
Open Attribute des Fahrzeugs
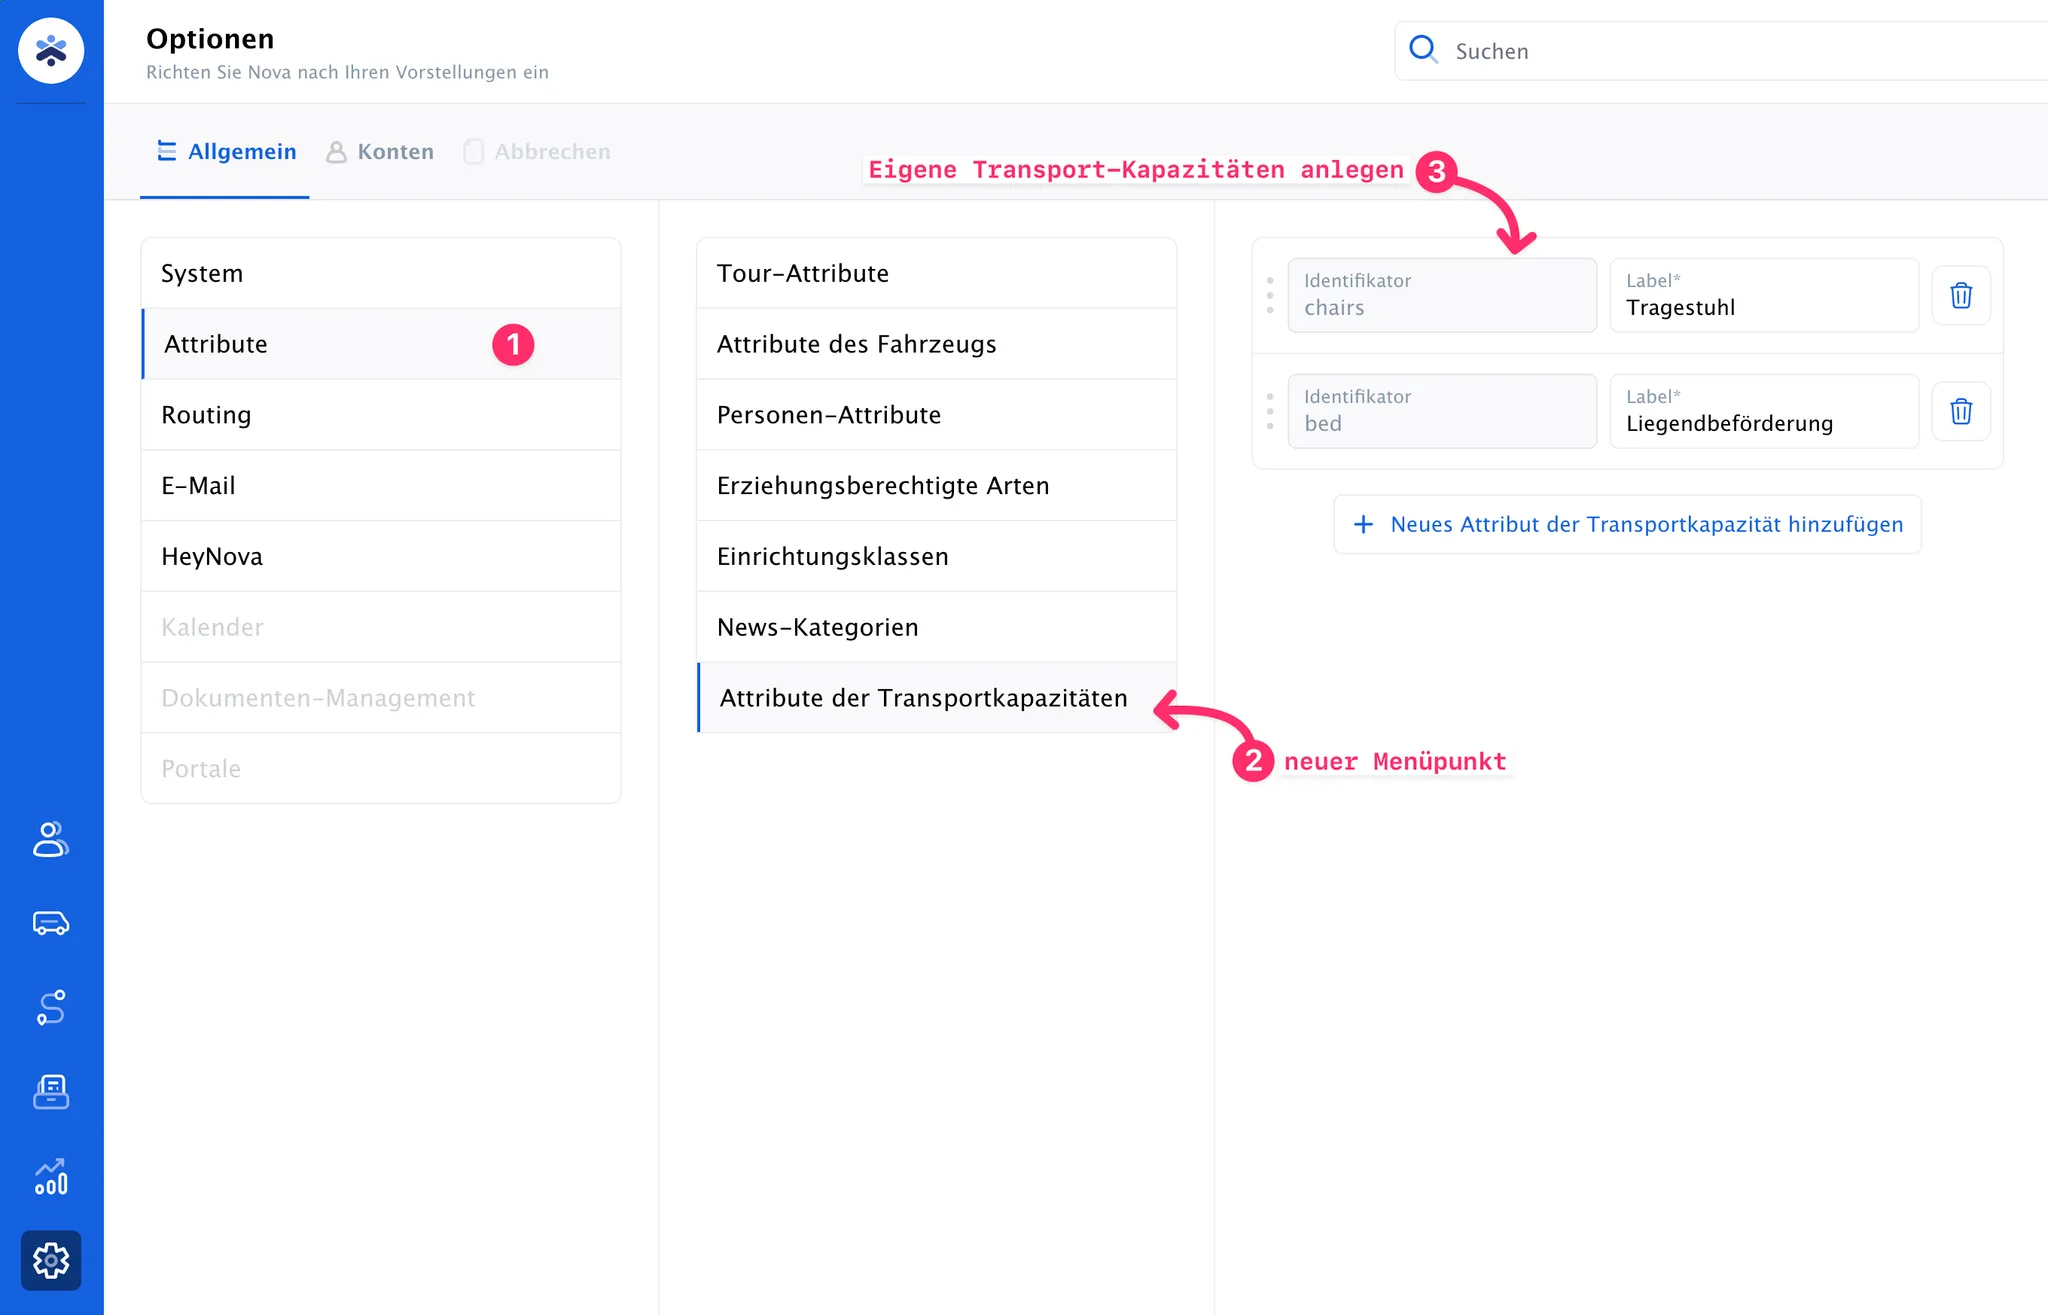(936, 344)
